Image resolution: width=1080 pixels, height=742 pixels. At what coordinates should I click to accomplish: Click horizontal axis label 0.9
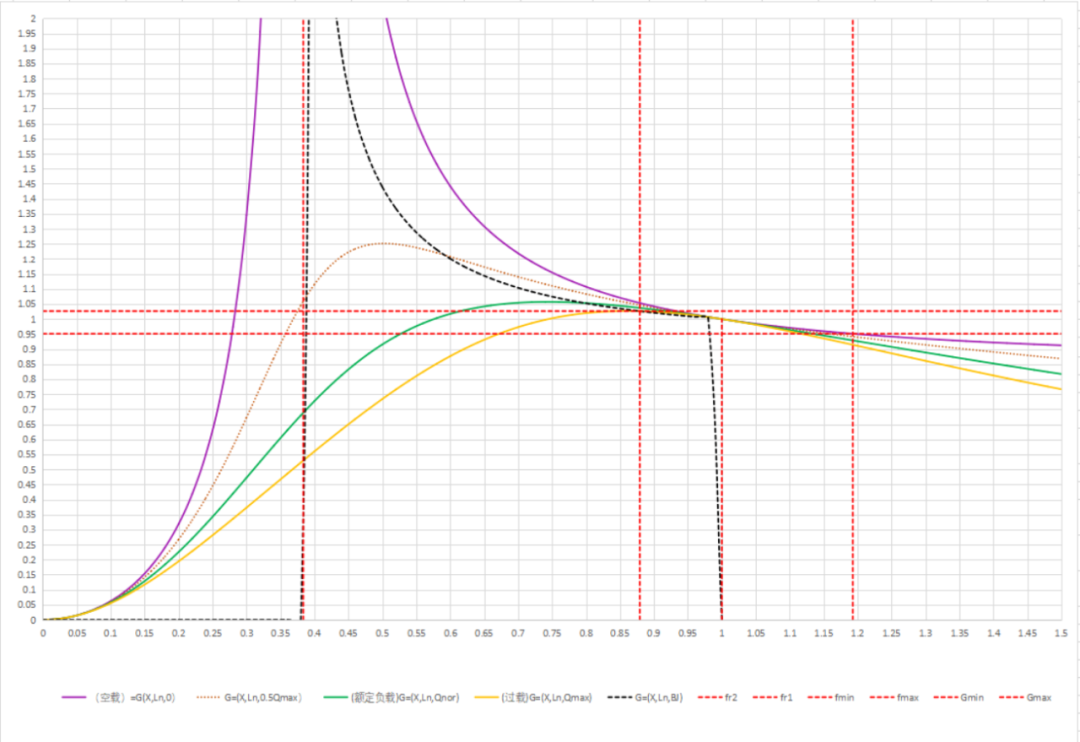click(x=654, y=633)
